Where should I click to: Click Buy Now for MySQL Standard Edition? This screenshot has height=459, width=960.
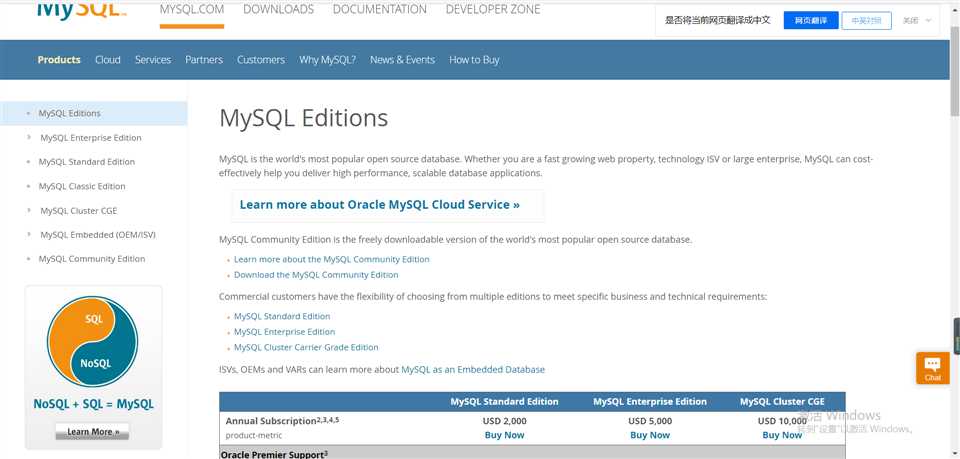point(504,435)
